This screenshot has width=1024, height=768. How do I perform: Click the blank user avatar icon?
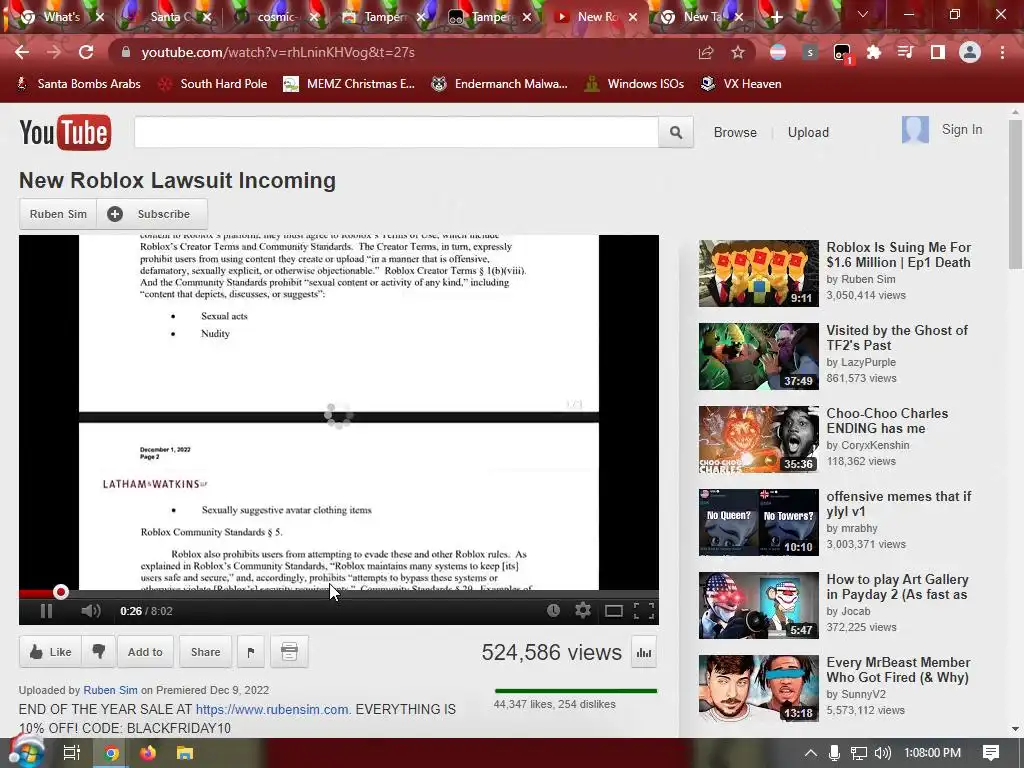915,129
